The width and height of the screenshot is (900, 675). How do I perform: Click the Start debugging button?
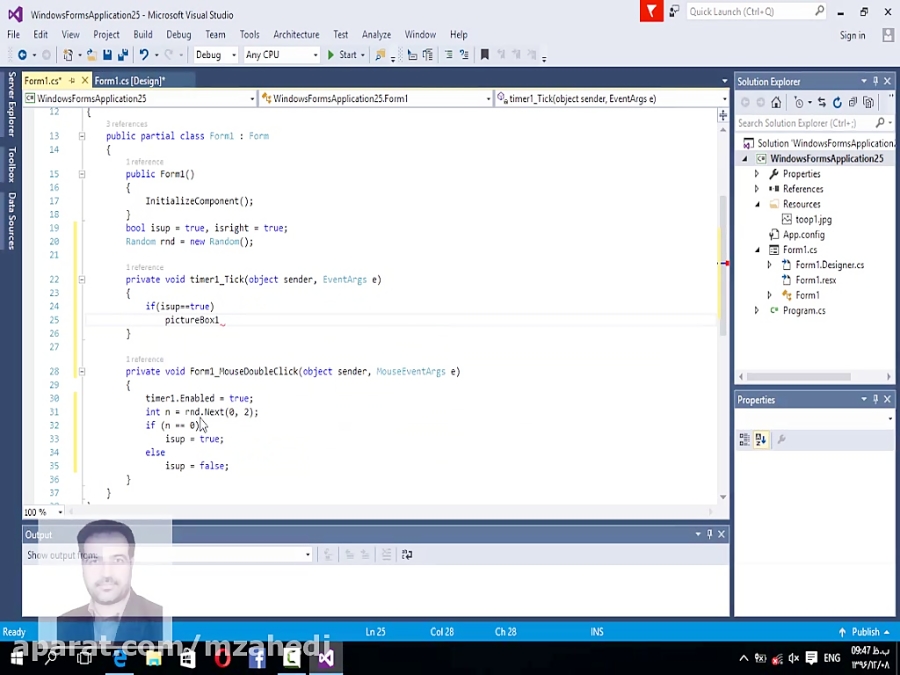click(342, 55)
